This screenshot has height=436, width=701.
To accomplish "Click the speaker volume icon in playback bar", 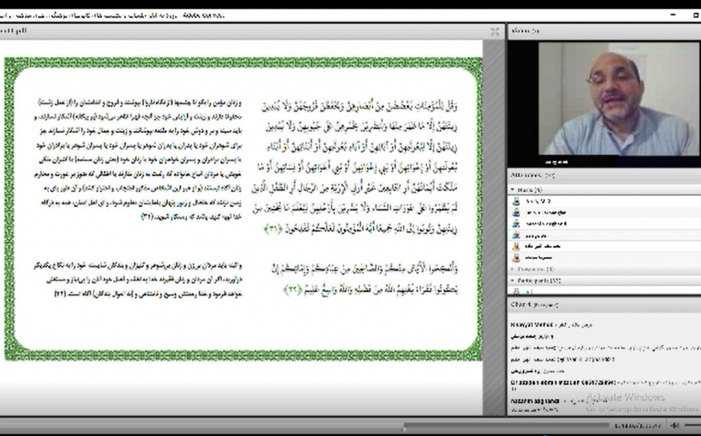I will [x=676, y=424].
